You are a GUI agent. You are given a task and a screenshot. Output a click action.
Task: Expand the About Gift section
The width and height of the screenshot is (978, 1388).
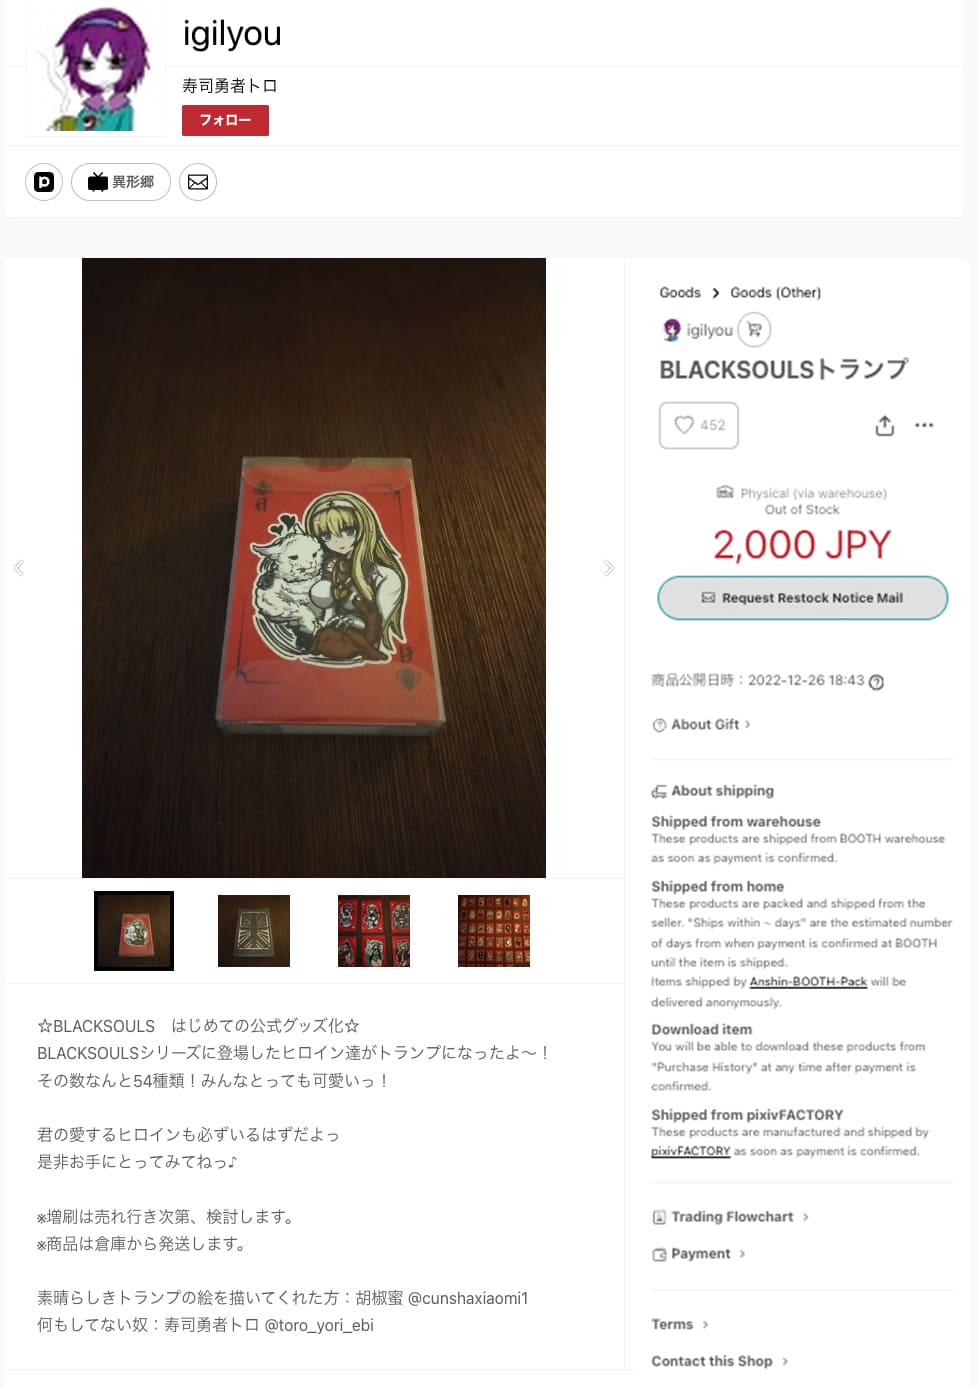point(701,725)
